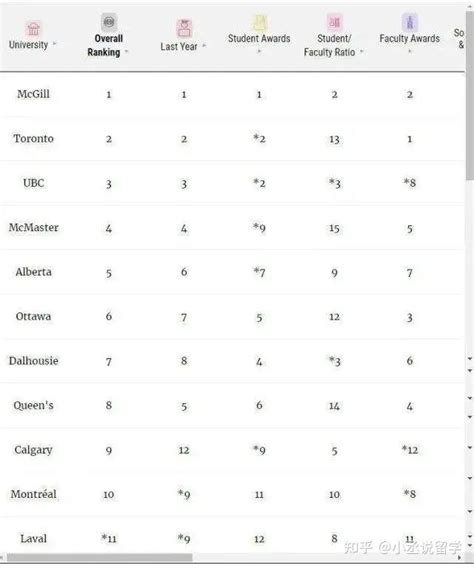Screen dimensions: 474x568
Task: Click the Montréal university name
Action: tap(33, 494)
